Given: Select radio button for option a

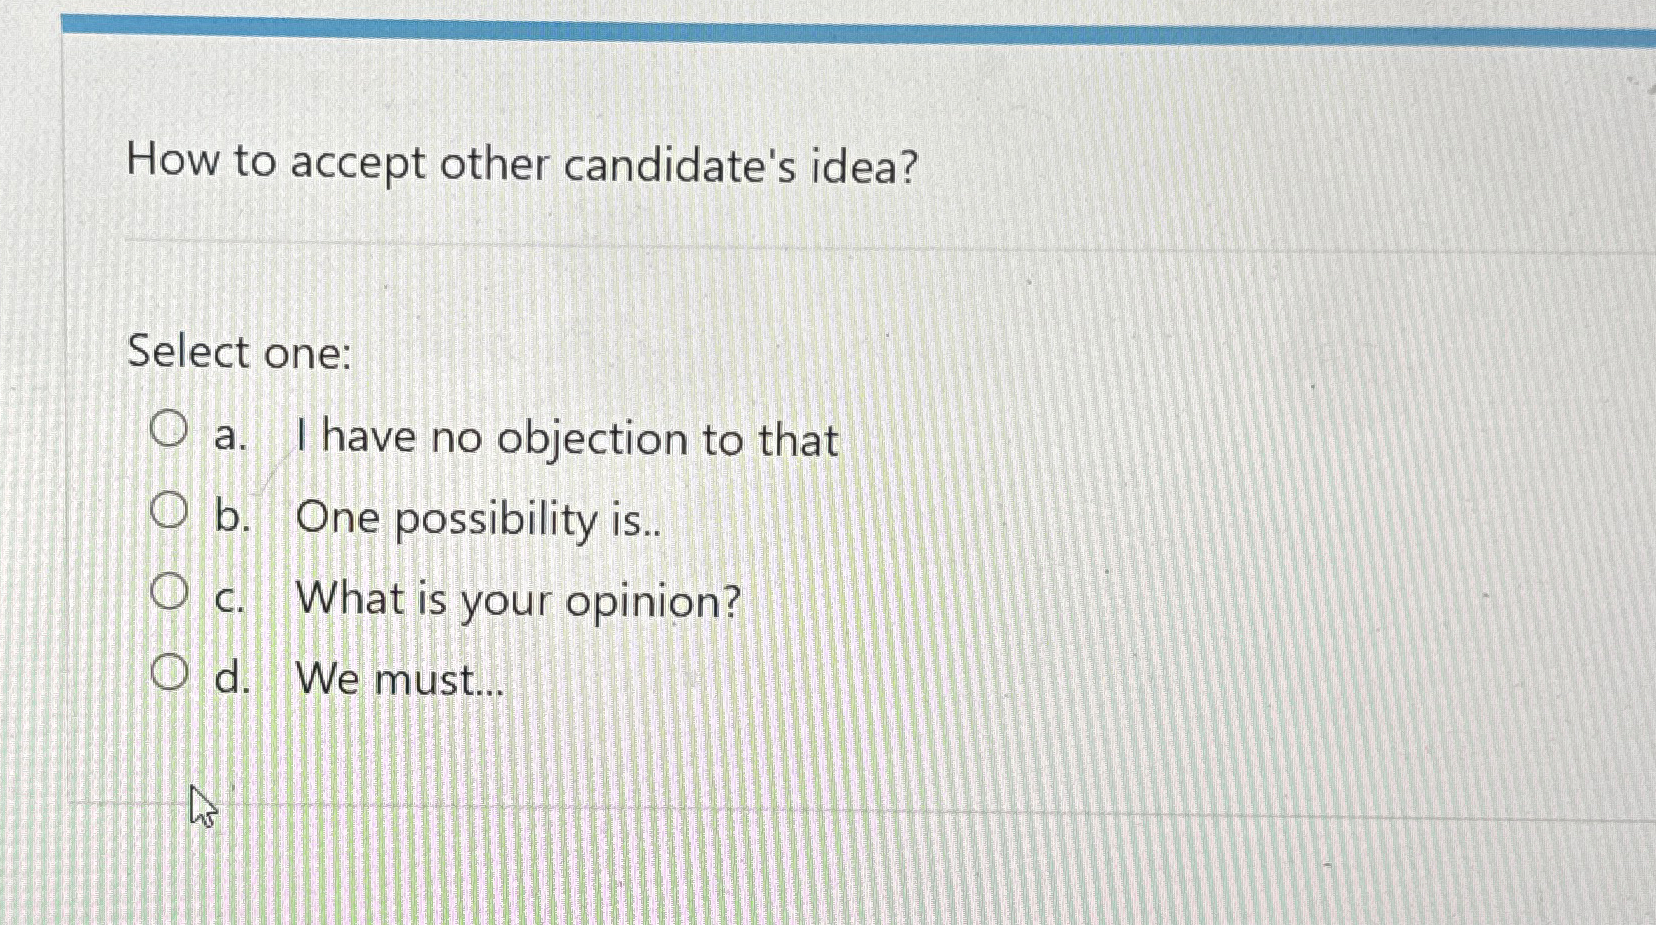Looking at the screenshot, I should point(170,429).
